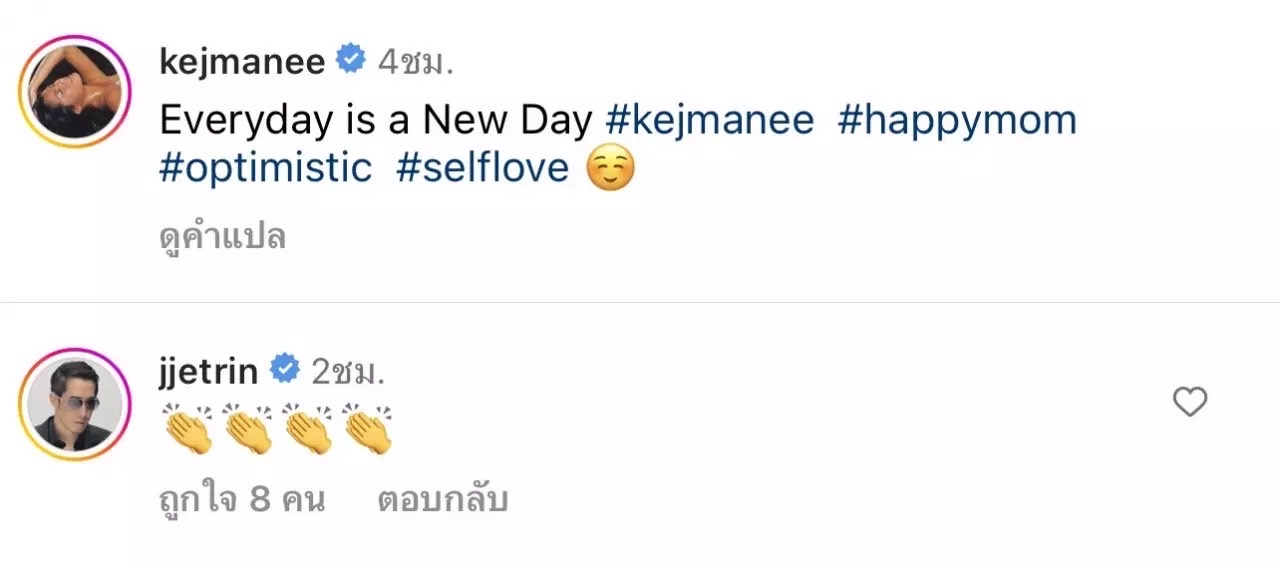Image resolution: width=1280 pixels, height=563 pixels.
Task: View the ถูกใจ 8 คน likes list
Action: click(x=242, y=499)
